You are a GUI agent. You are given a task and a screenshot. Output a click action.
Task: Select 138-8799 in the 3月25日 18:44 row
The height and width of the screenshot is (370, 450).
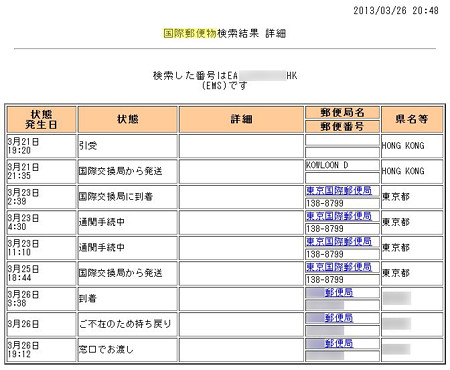[342, 280]
